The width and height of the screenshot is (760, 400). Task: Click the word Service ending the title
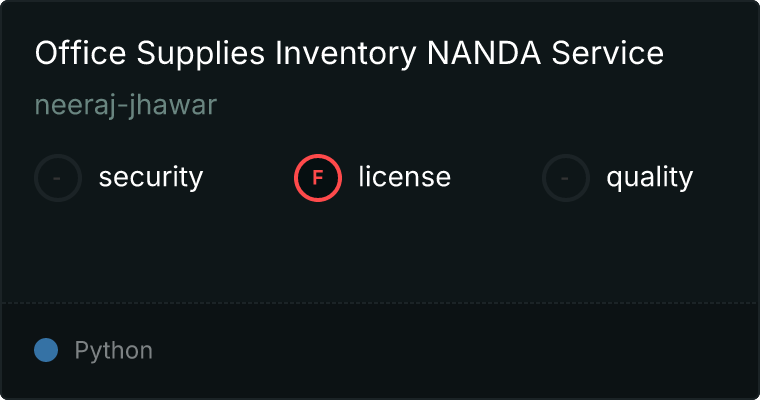tap(608, 53)
